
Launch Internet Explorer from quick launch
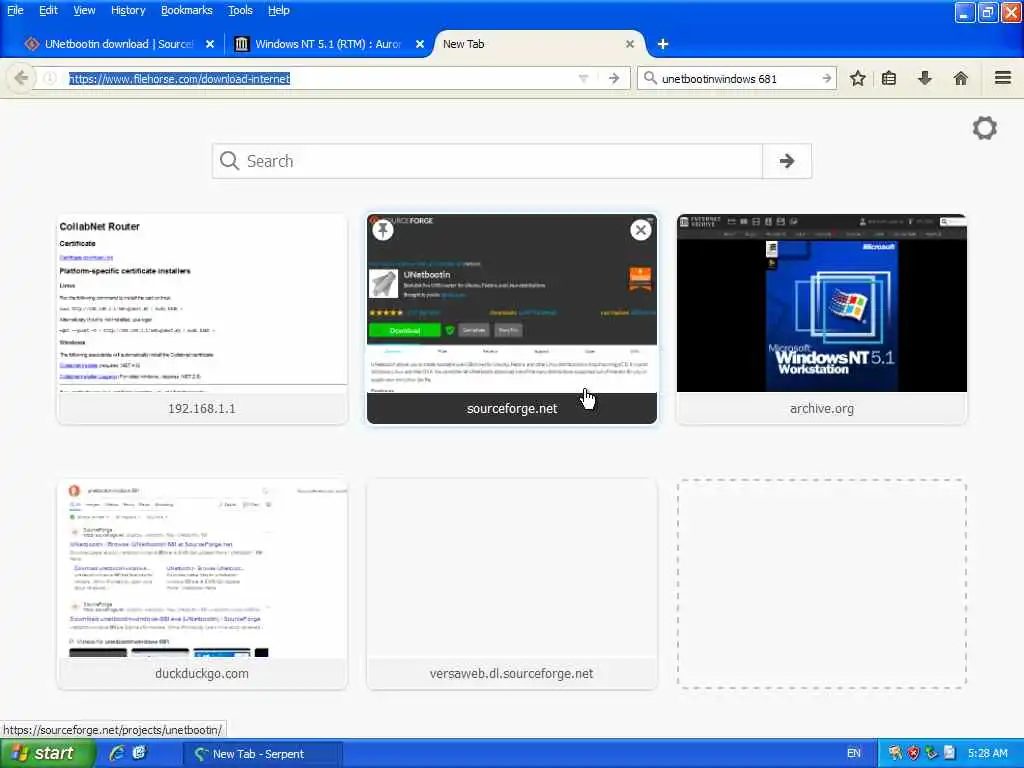pos(117,753)
